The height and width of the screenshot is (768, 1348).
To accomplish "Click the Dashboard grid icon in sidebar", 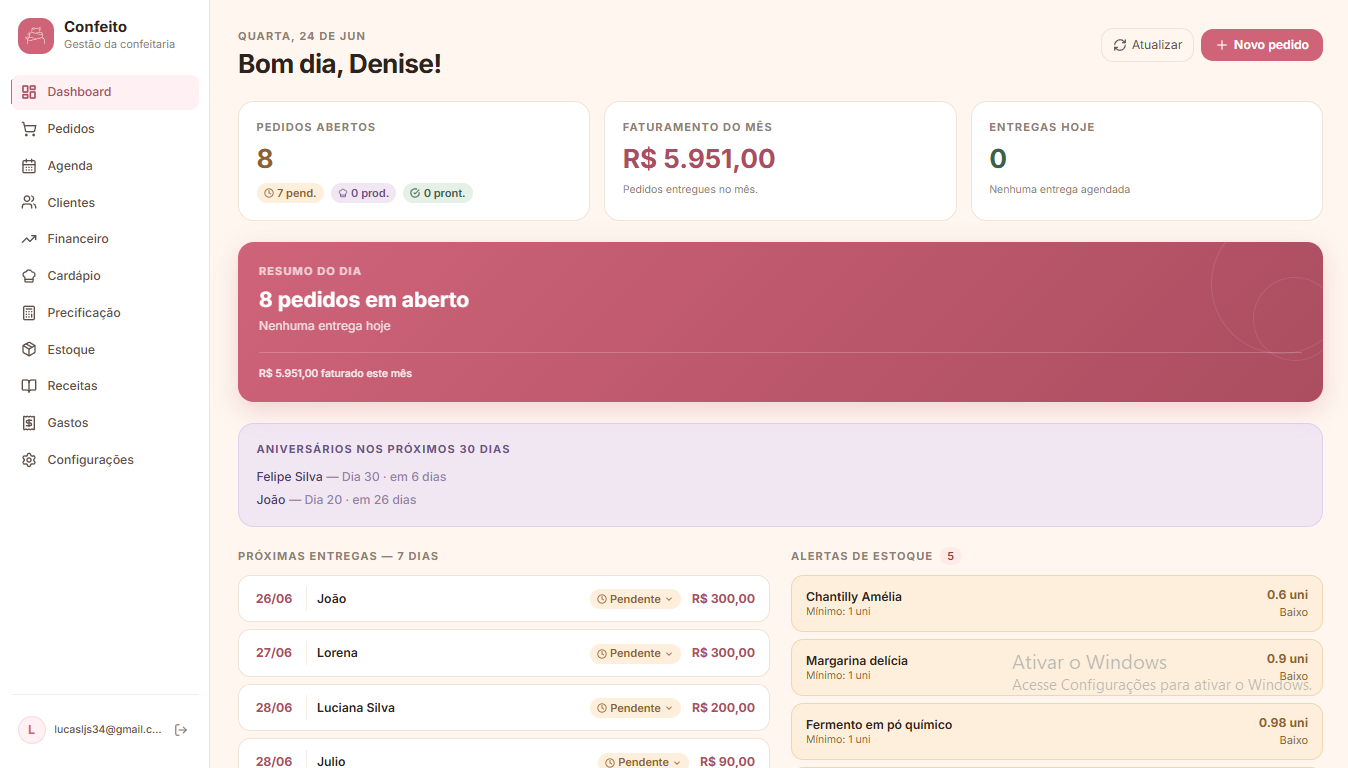I will (x=29, y=92).
